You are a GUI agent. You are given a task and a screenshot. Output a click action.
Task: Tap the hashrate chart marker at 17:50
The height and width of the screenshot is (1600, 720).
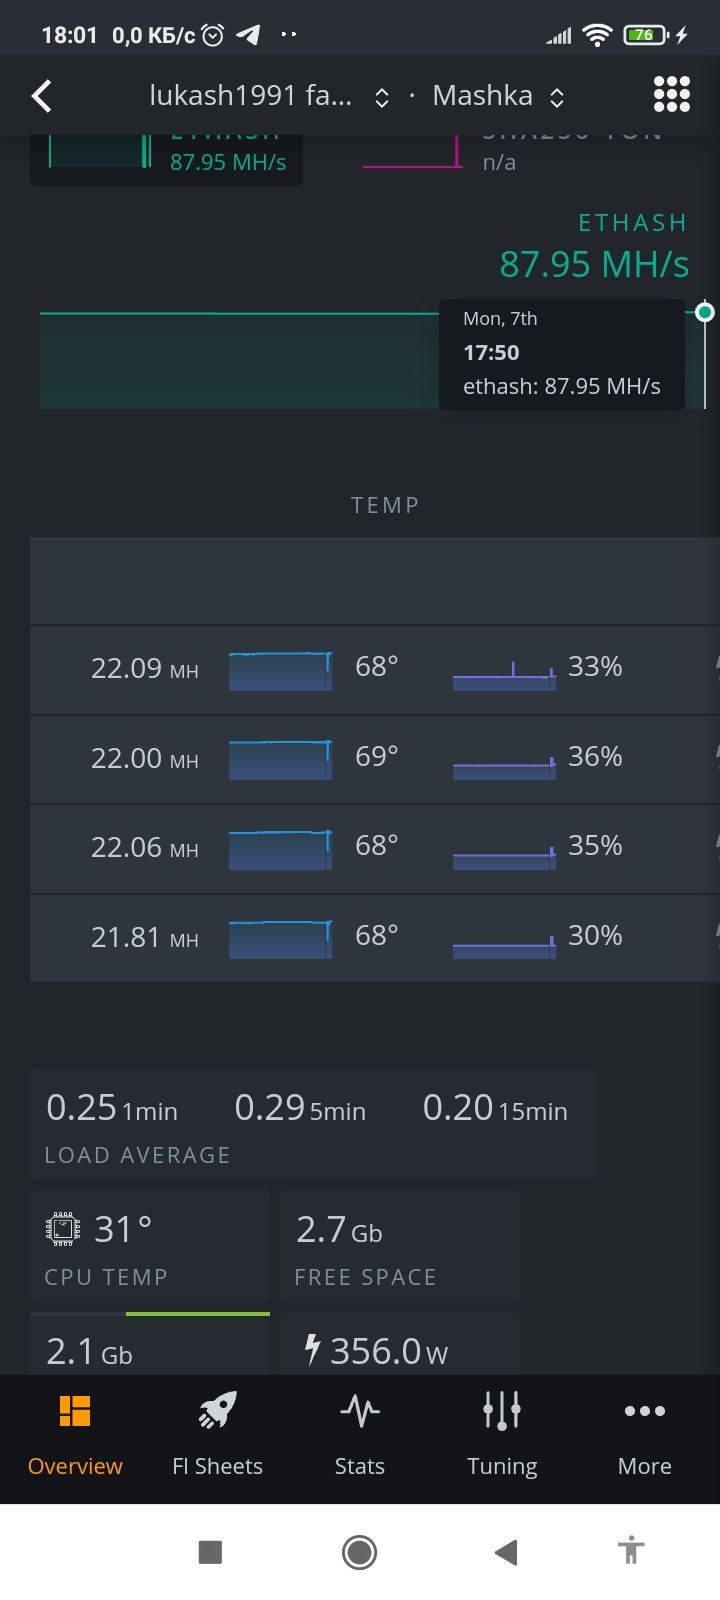click(x=705, y=313)
